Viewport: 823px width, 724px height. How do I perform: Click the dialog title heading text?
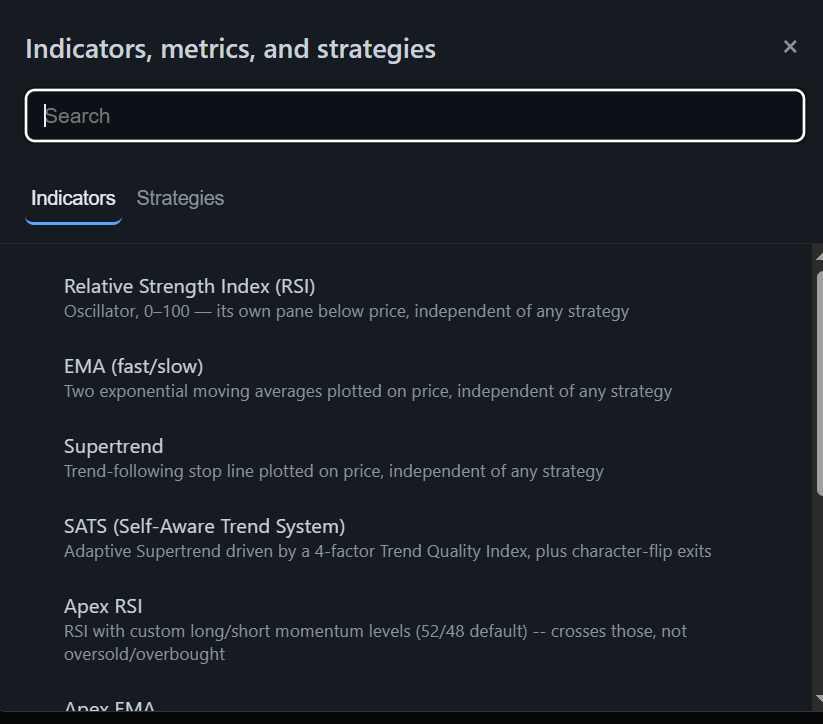(230, 49)
